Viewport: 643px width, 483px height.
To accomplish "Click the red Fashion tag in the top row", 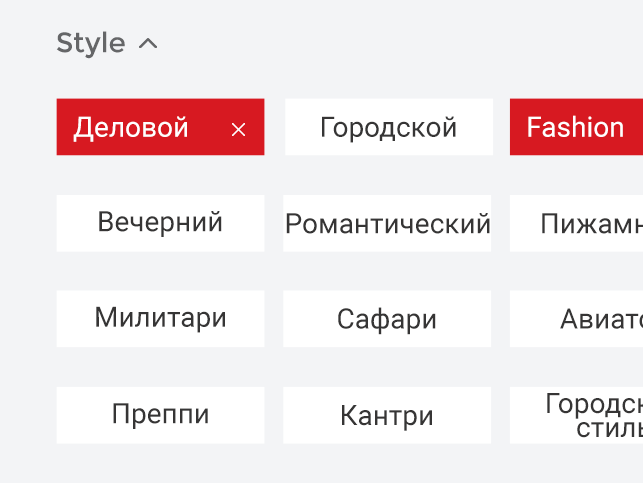I will [x=576, y=127].
